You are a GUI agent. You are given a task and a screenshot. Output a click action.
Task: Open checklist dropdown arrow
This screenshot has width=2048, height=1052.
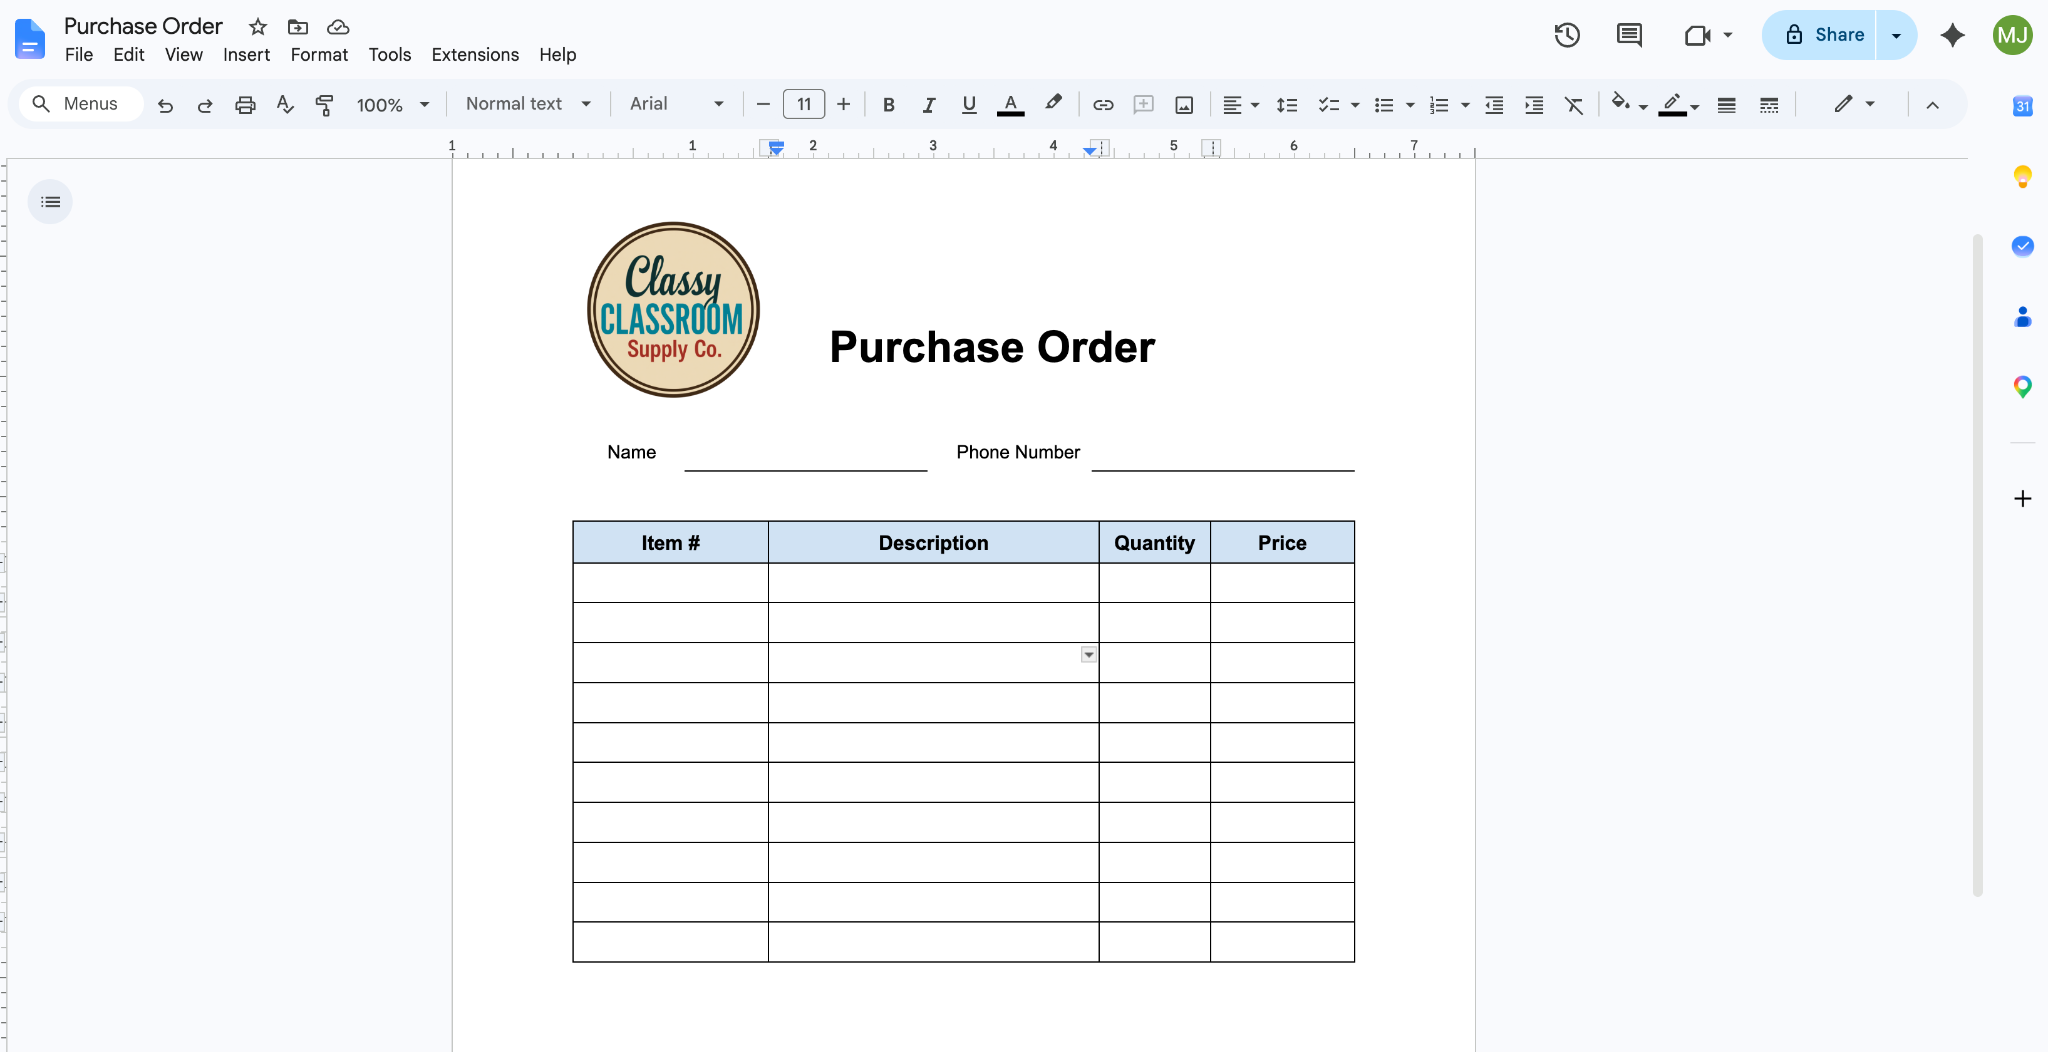click(1355, 105)
